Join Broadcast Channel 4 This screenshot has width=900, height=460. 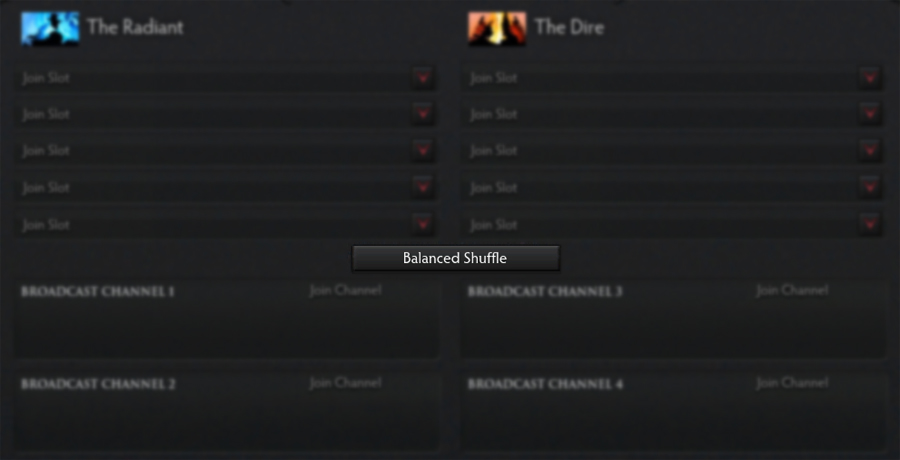click(x=792, y=382)
